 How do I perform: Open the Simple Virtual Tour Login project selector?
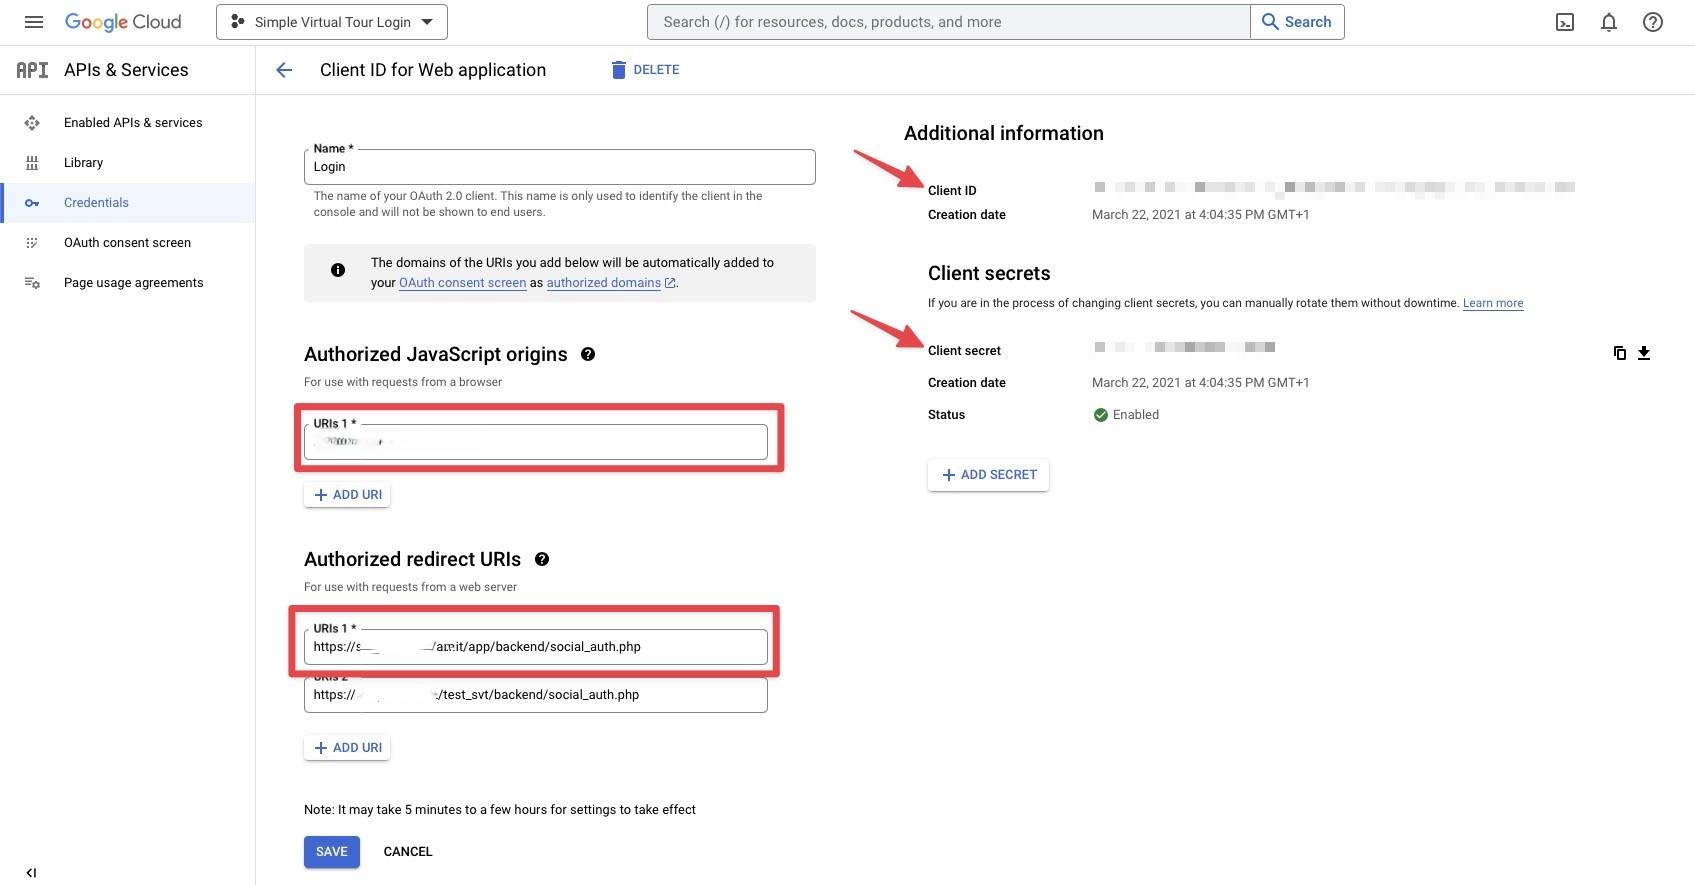pyautogui.click(x=332, y=22)
